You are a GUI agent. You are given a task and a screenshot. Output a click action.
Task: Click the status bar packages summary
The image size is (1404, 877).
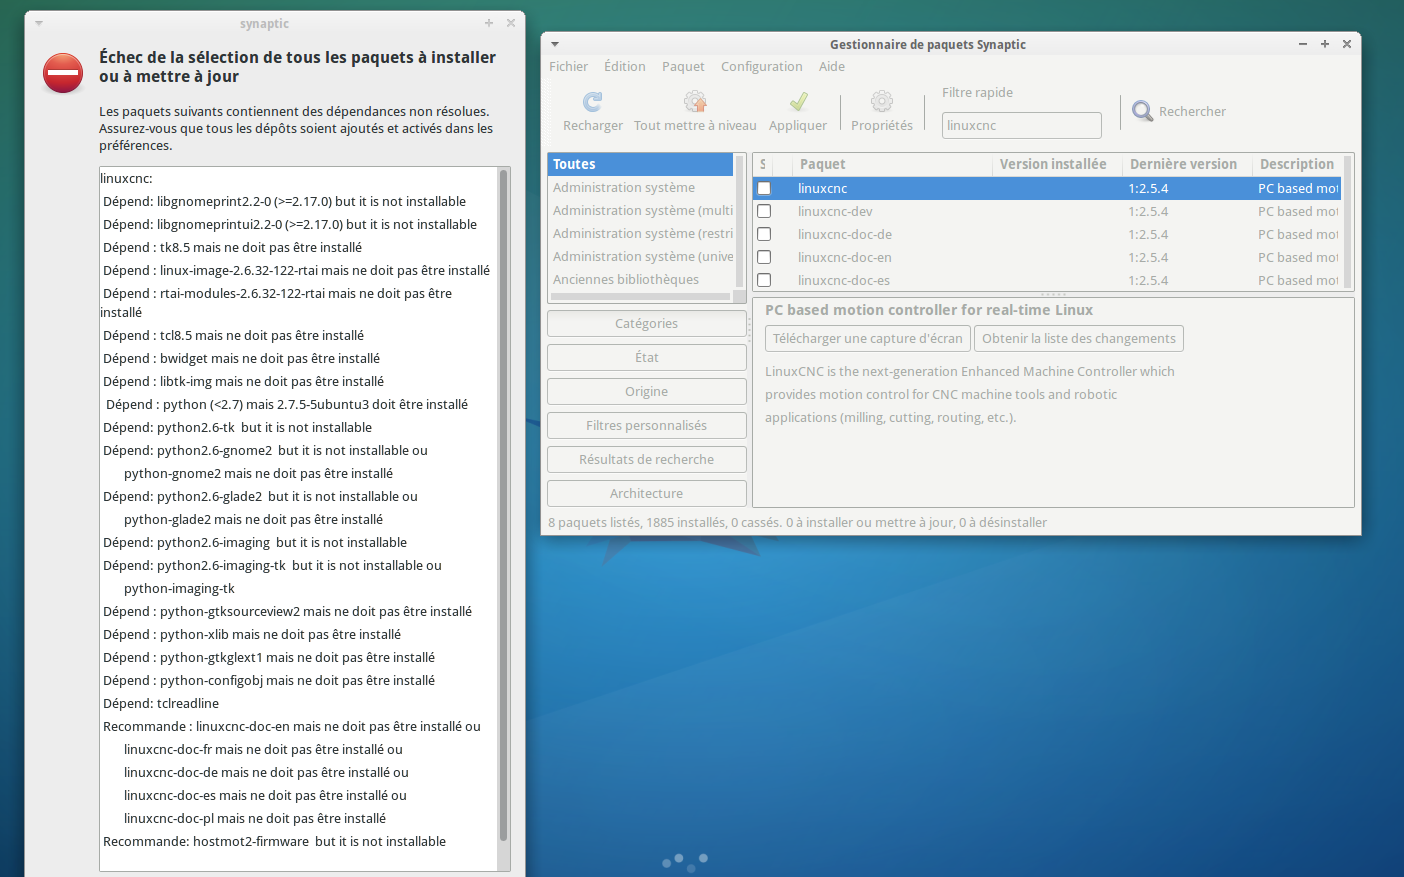(x=798, y=522)
